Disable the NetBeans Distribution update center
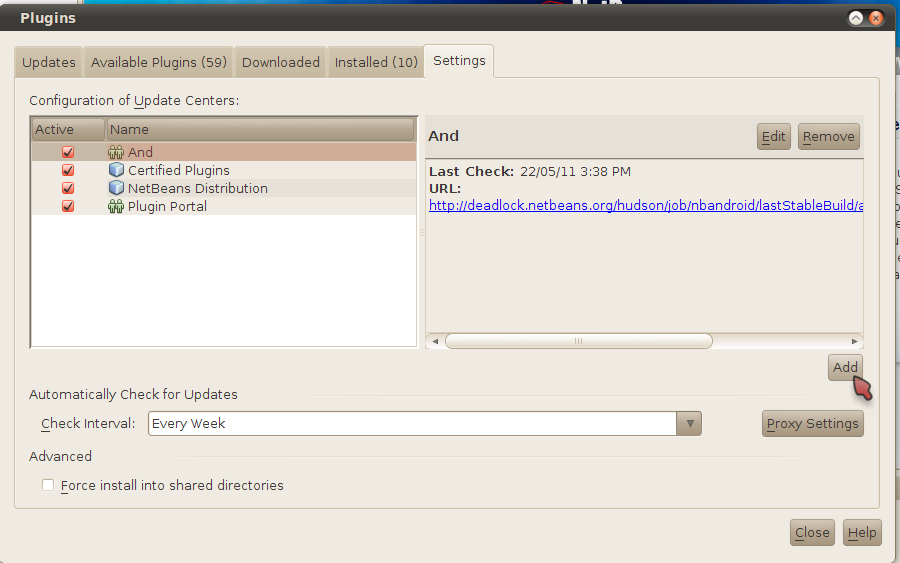 [68, 188]
